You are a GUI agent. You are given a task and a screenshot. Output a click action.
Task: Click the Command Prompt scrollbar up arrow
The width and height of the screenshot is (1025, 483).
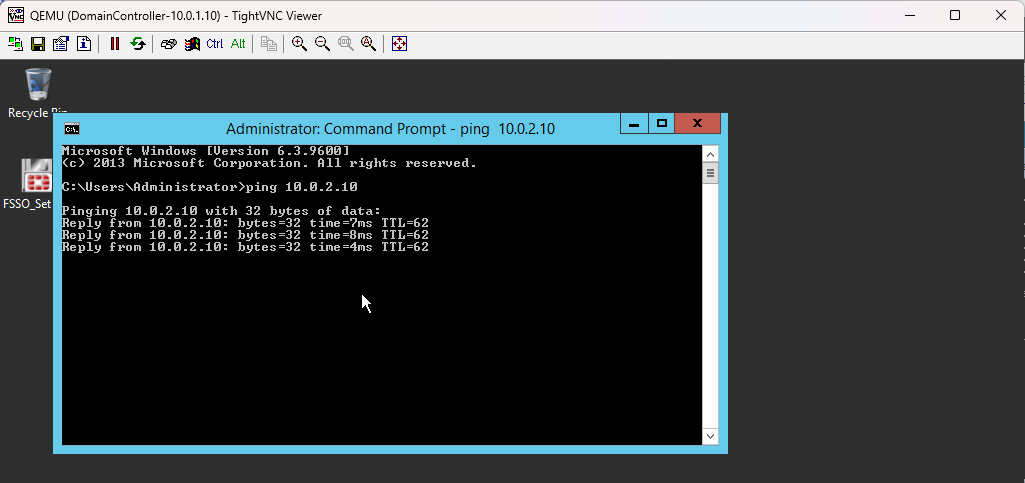click(711, 153)
